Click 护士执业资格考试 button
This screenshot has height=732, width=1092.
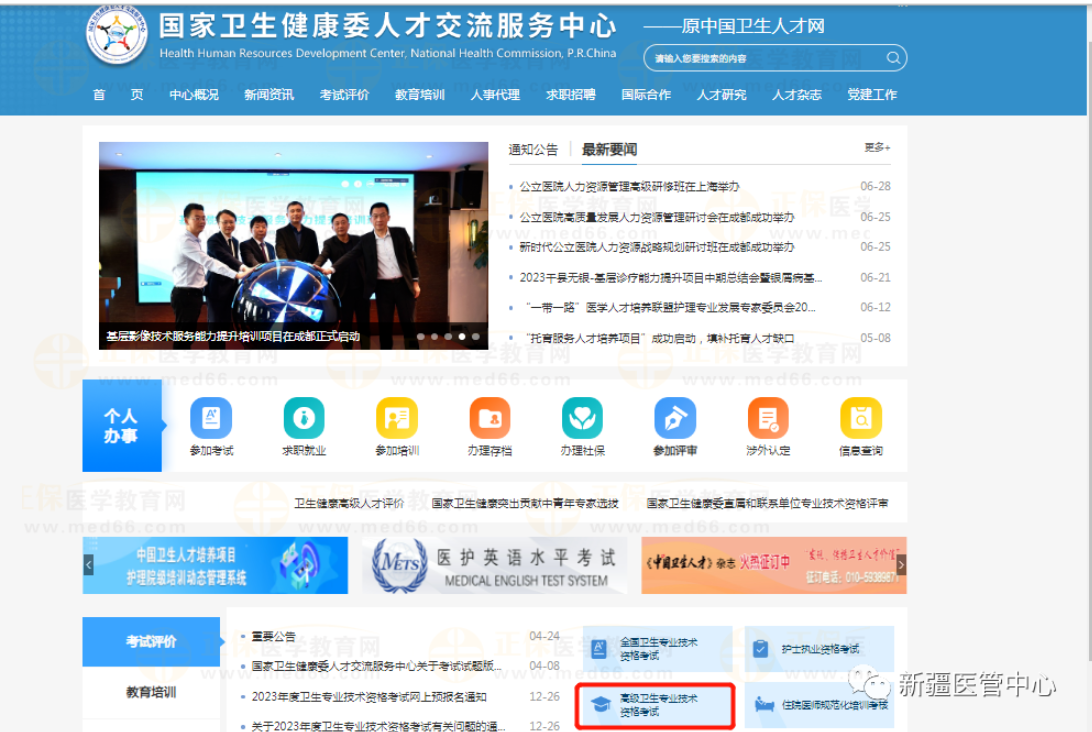(819, 649)
